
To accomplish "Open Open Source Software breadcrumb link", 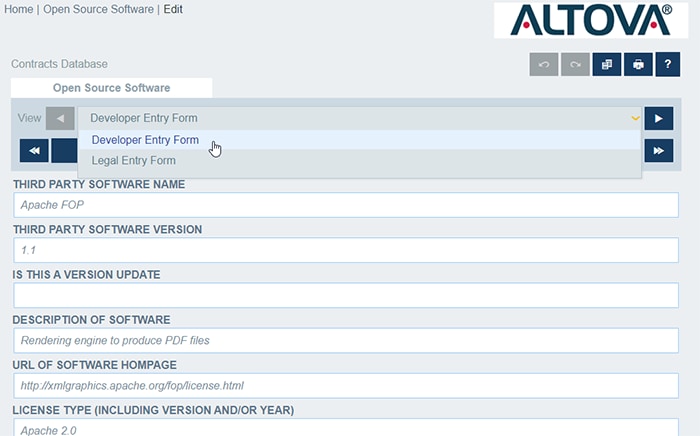I will point(98,9).
